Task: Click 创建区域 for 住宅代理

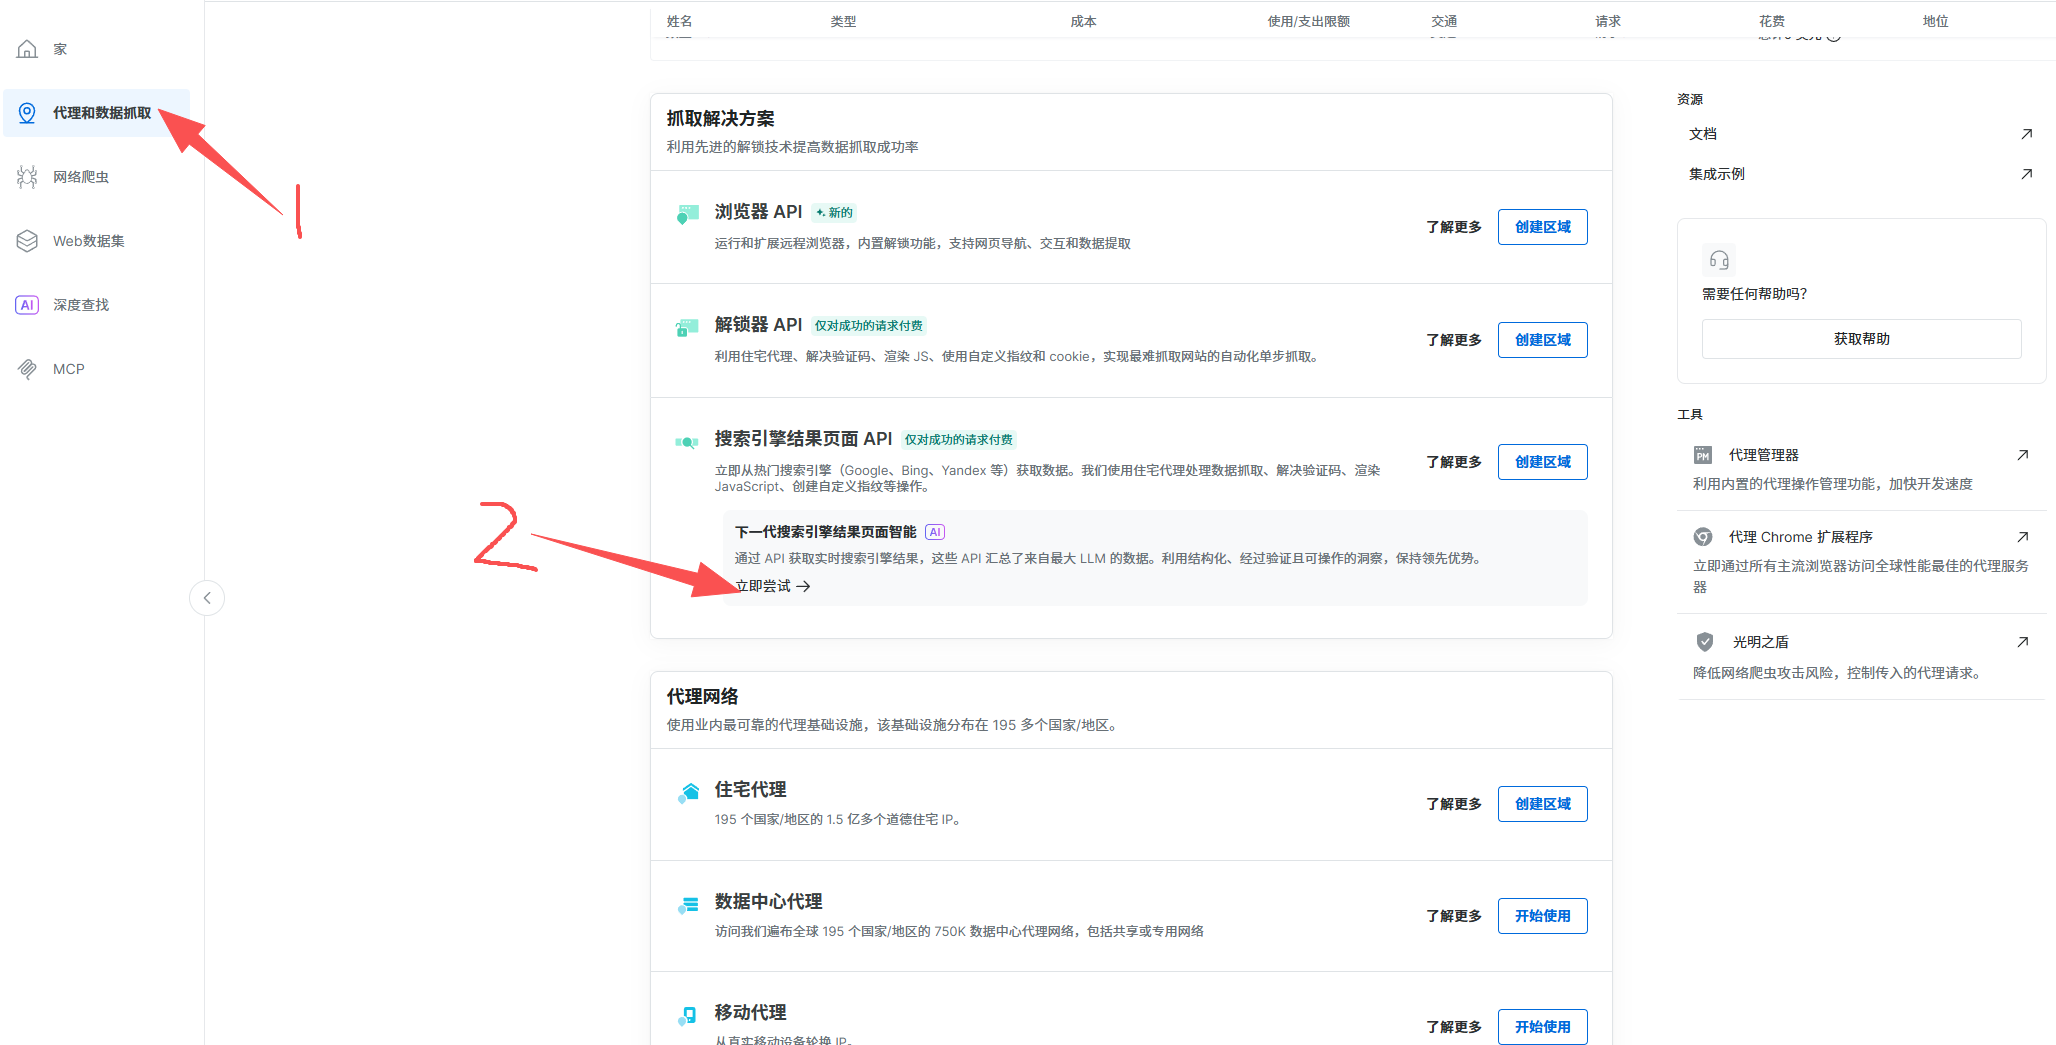Action: coord(1542,803)
